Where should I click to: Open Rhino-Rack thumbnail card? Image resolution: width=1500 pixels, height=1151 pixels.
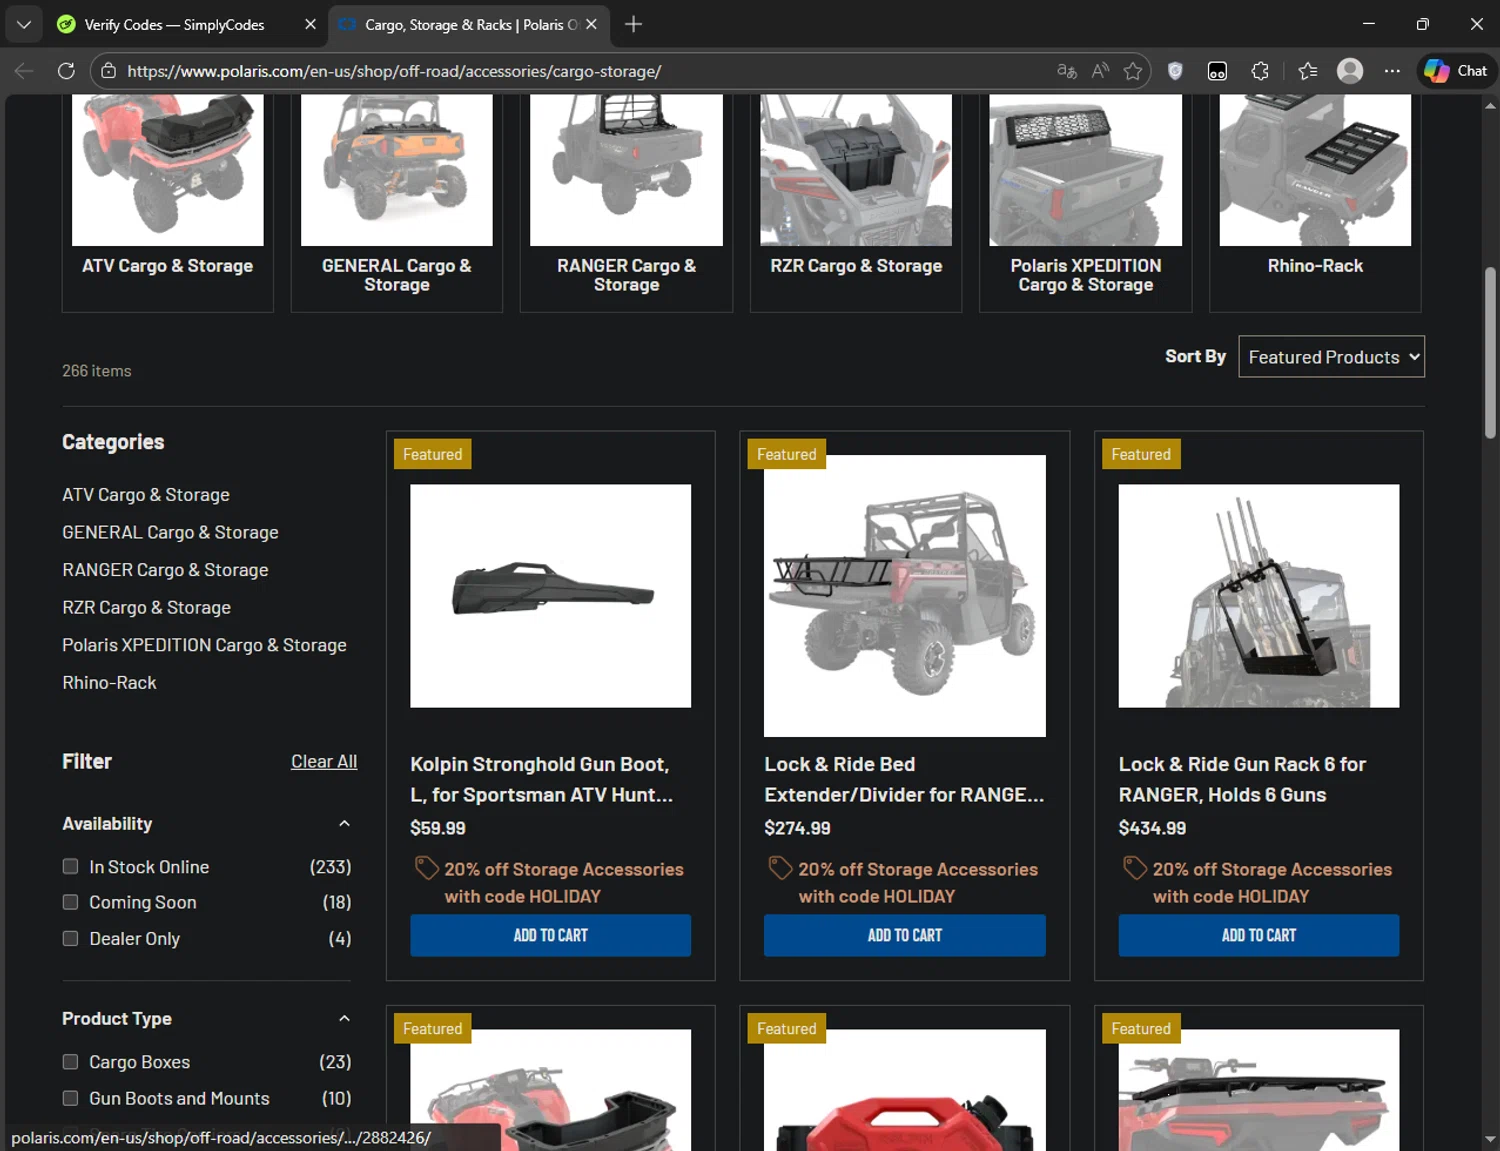point(1315,203)
